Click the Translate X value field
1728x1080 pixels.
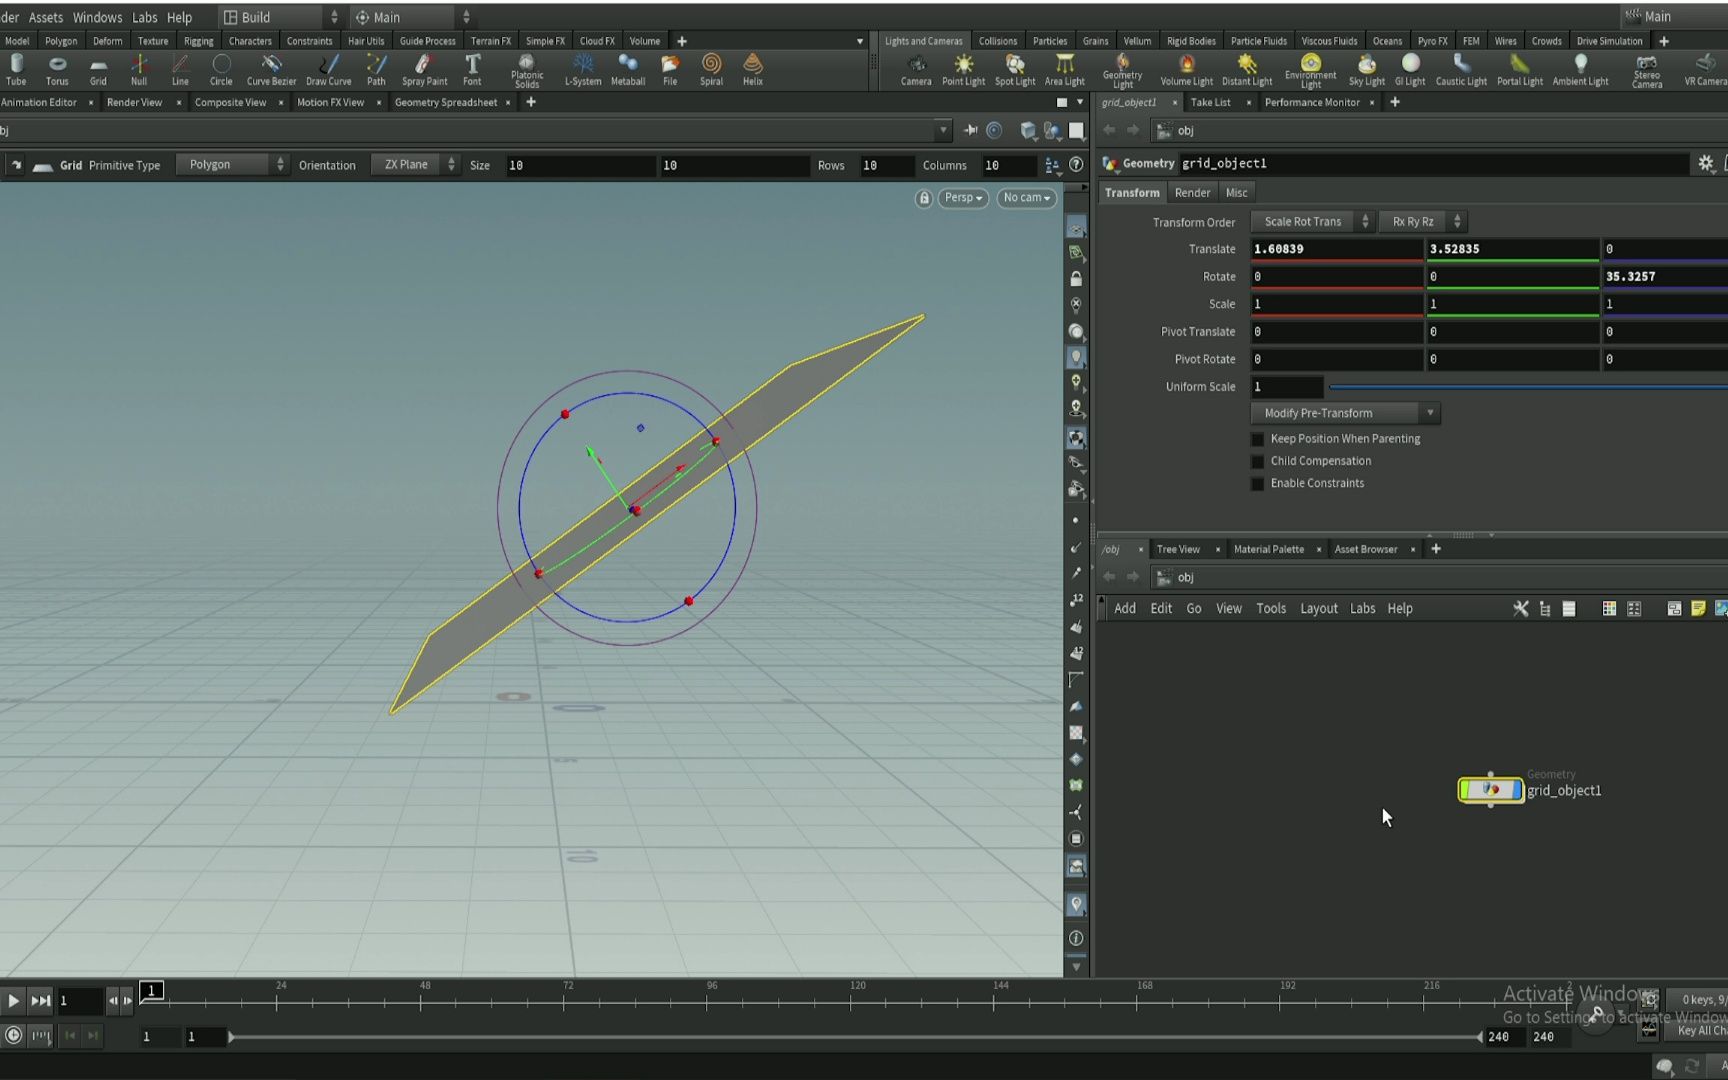tap(1337, 248)
